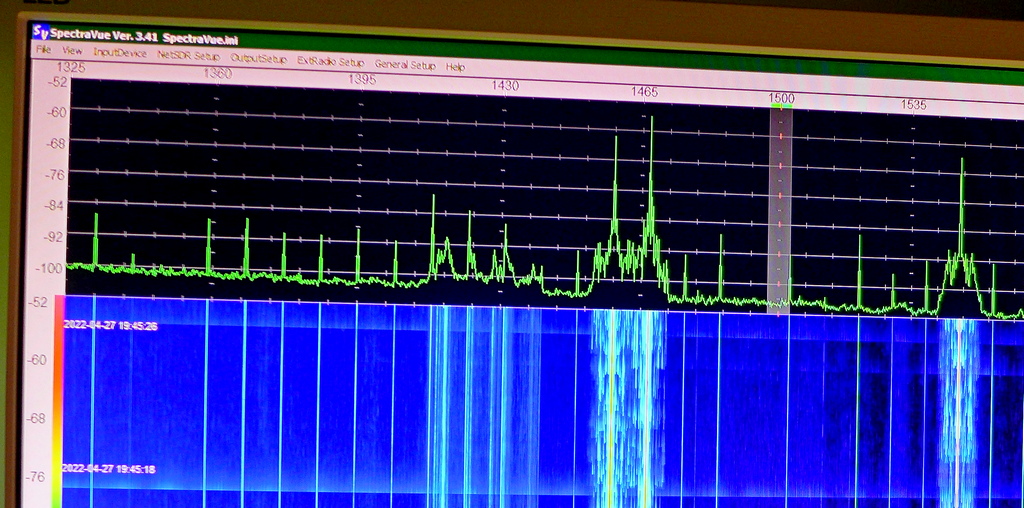Click the 1430 frequency label

505,86
